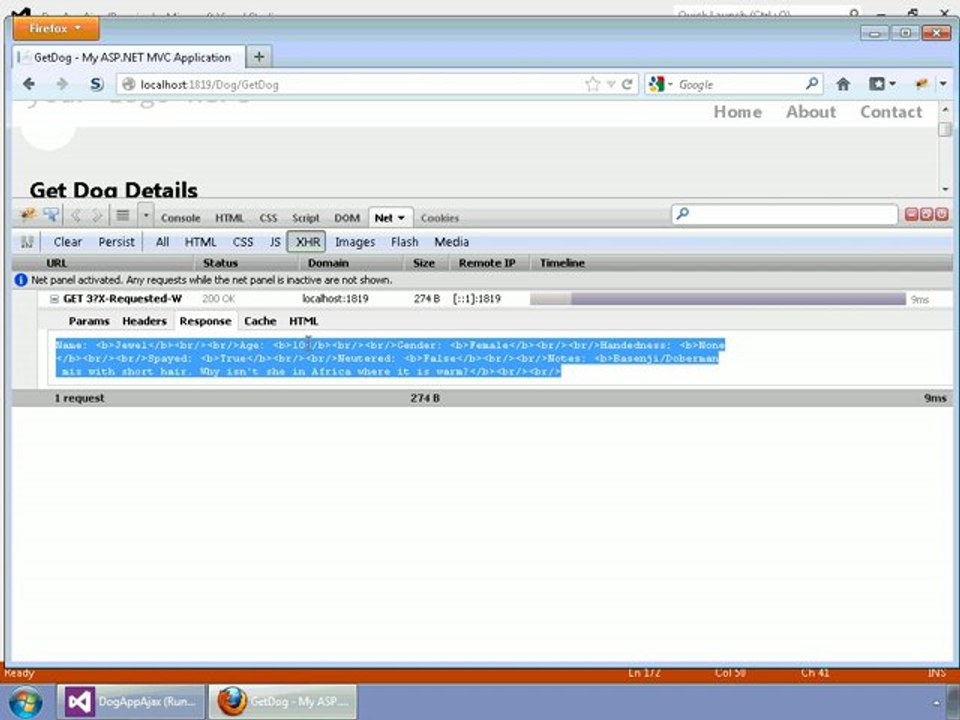
Task: Go back in Firebug panel history
Action: [76, 216]
